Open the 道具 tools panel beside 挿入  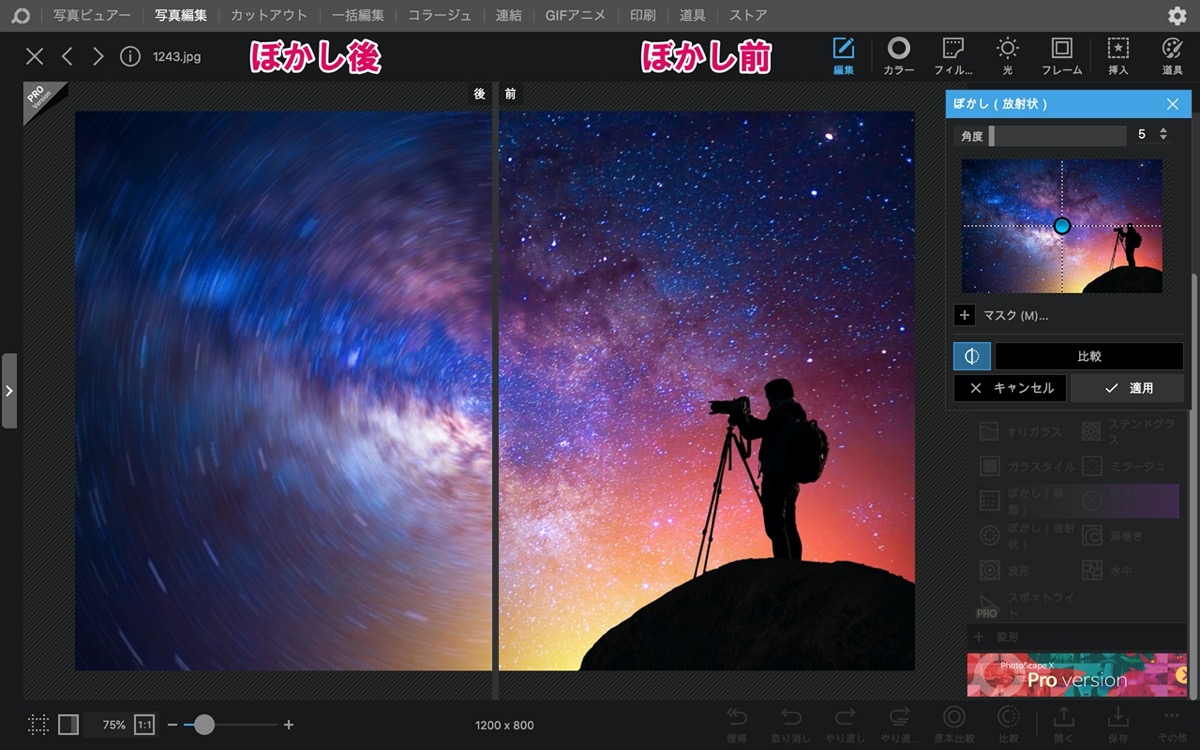pyautogui.click(x=1172, y=56)
